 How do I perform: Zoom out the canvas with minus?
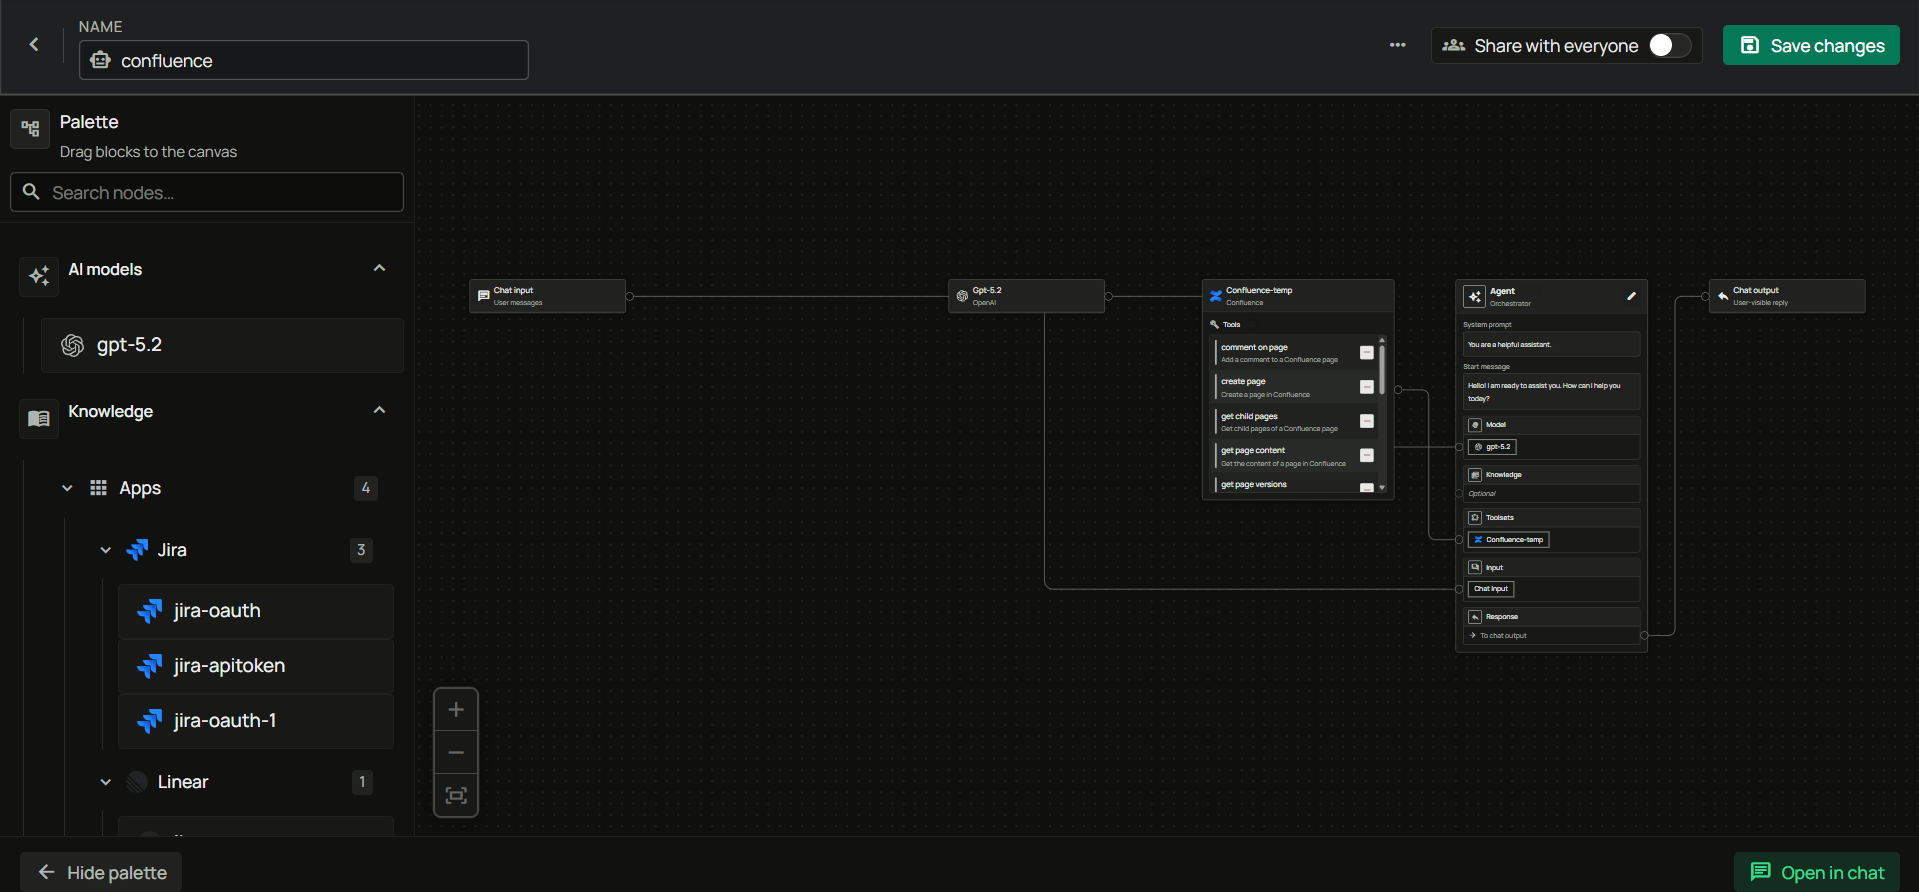[x=456, y=752]
